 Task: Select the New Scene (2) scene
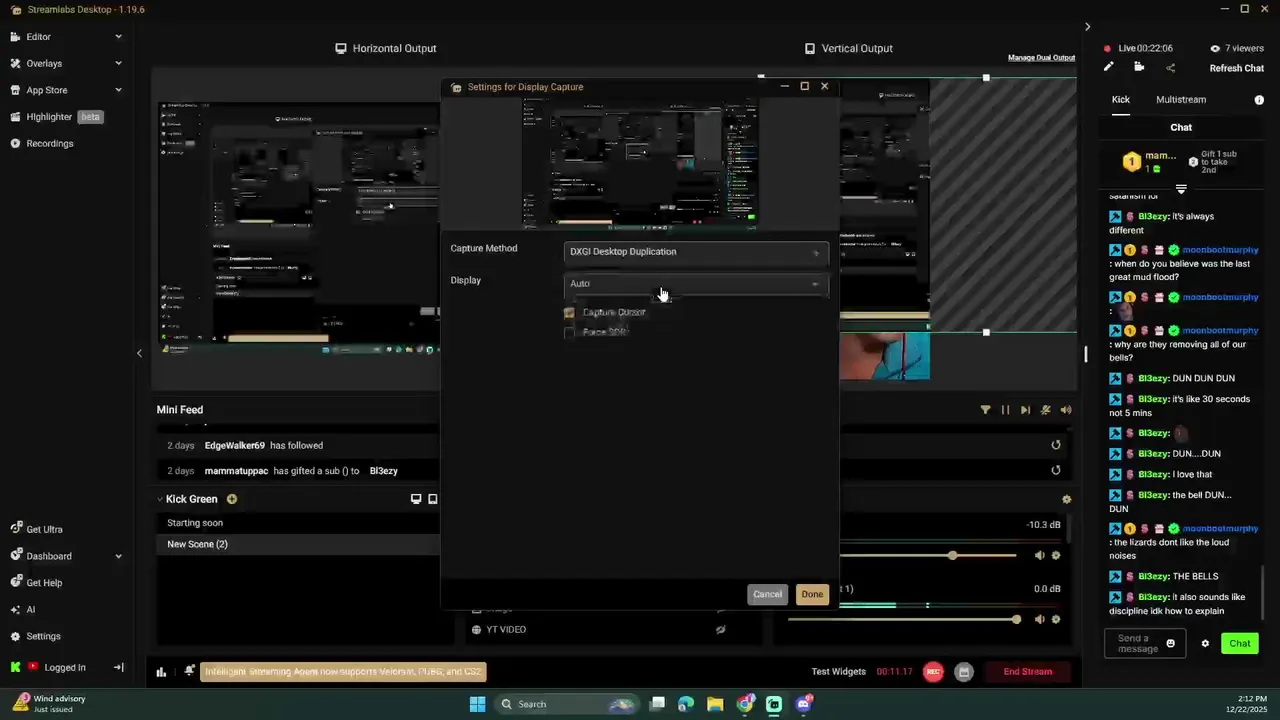297,544
